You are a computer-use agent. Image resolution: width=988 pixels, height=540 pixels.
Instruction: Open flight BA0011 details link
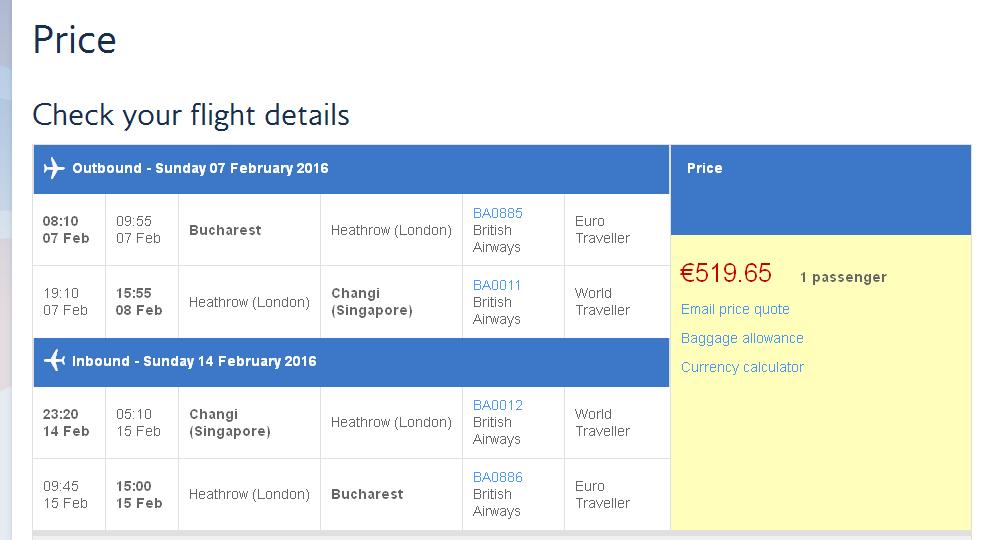tap(497, 285)
